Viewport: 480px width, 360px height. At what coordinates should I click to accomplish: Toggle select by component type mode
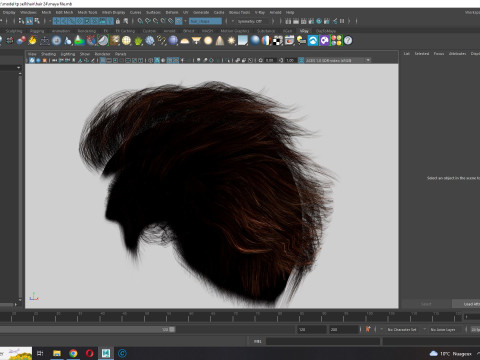pyautogui.click(x=37, y=21)
